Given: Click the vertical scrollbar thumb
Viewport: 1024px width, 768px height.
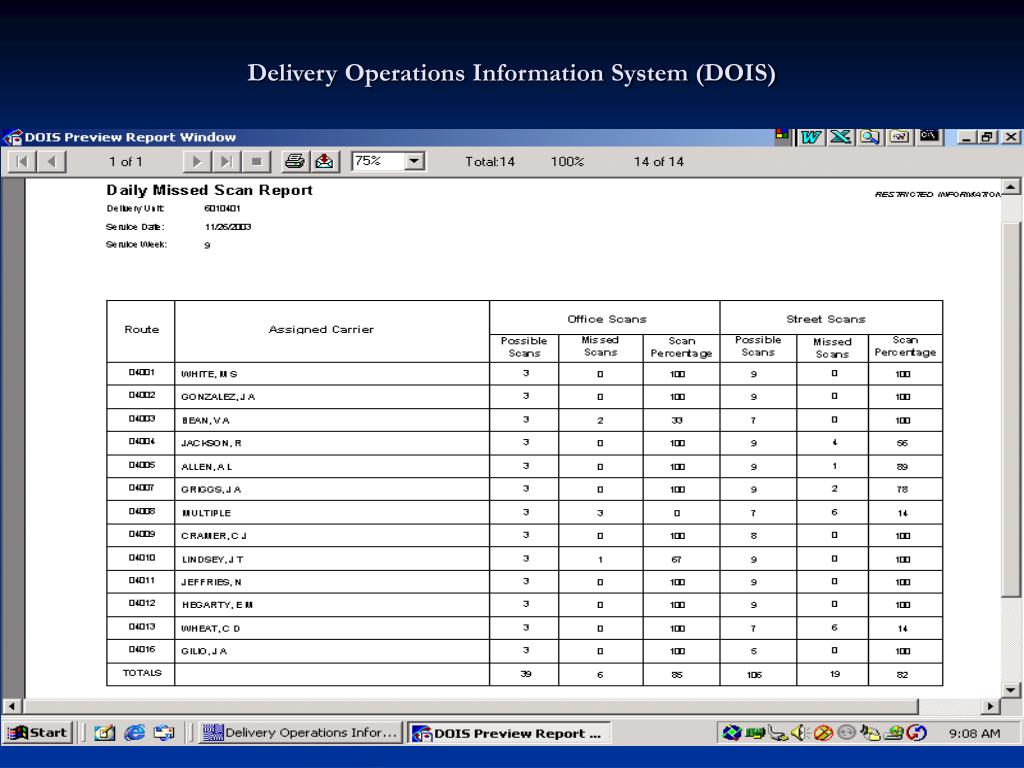Looking at the screenshot, I should [x=1011, y=409].
